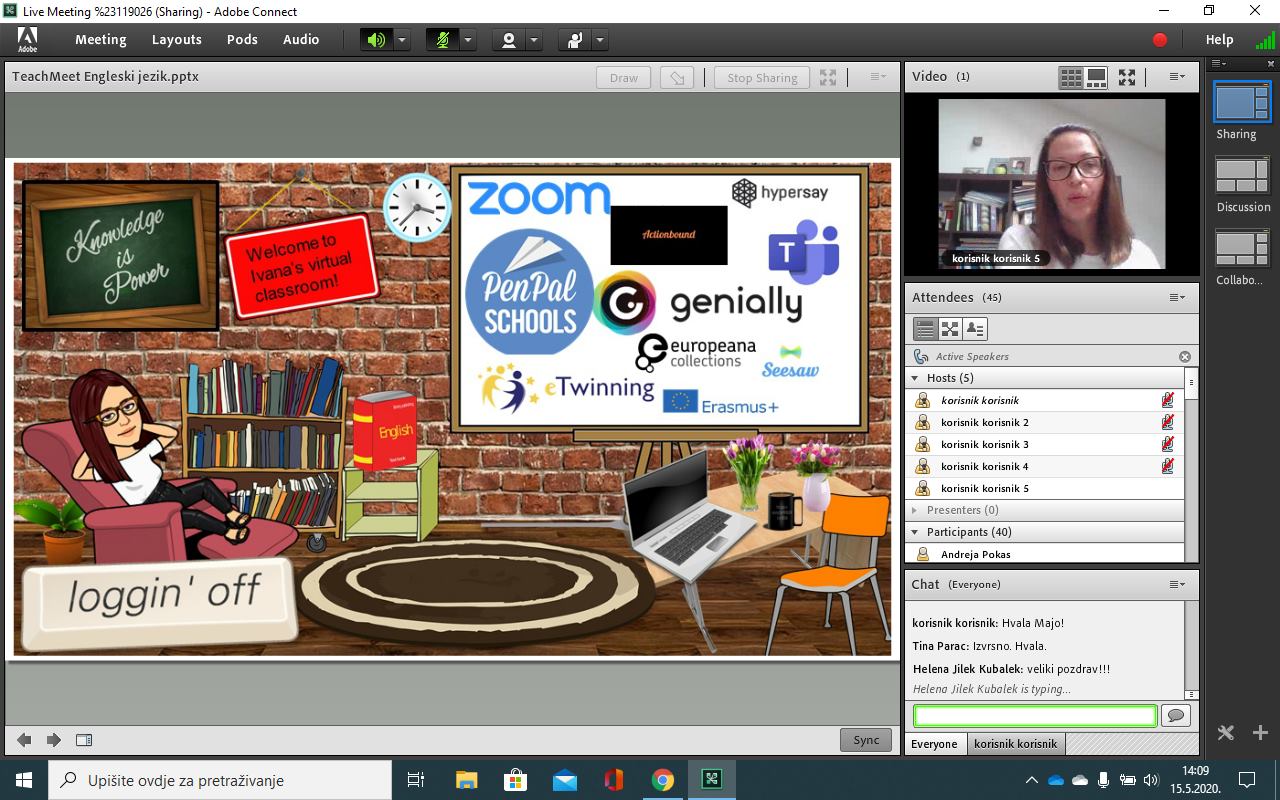
Task: Click the chat message input field
Action: click(1035, 715)
